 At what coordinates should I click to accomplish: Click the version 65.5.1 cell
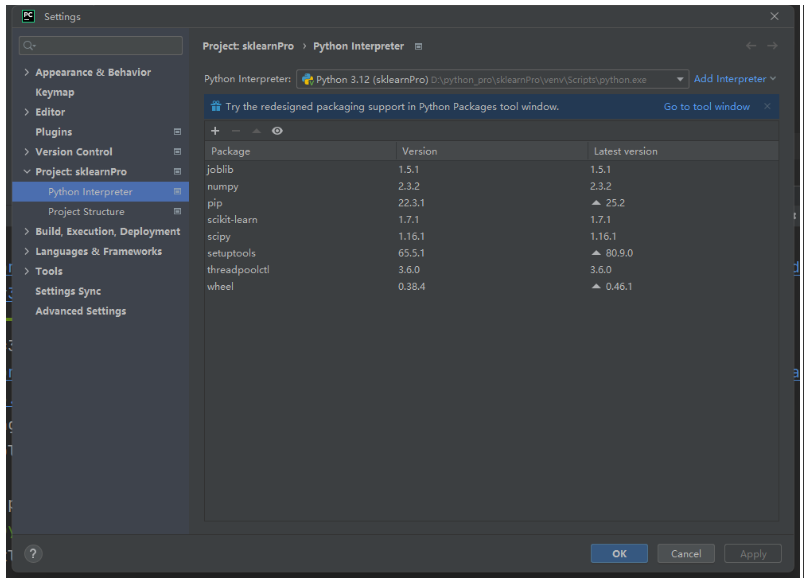[411, 253]
